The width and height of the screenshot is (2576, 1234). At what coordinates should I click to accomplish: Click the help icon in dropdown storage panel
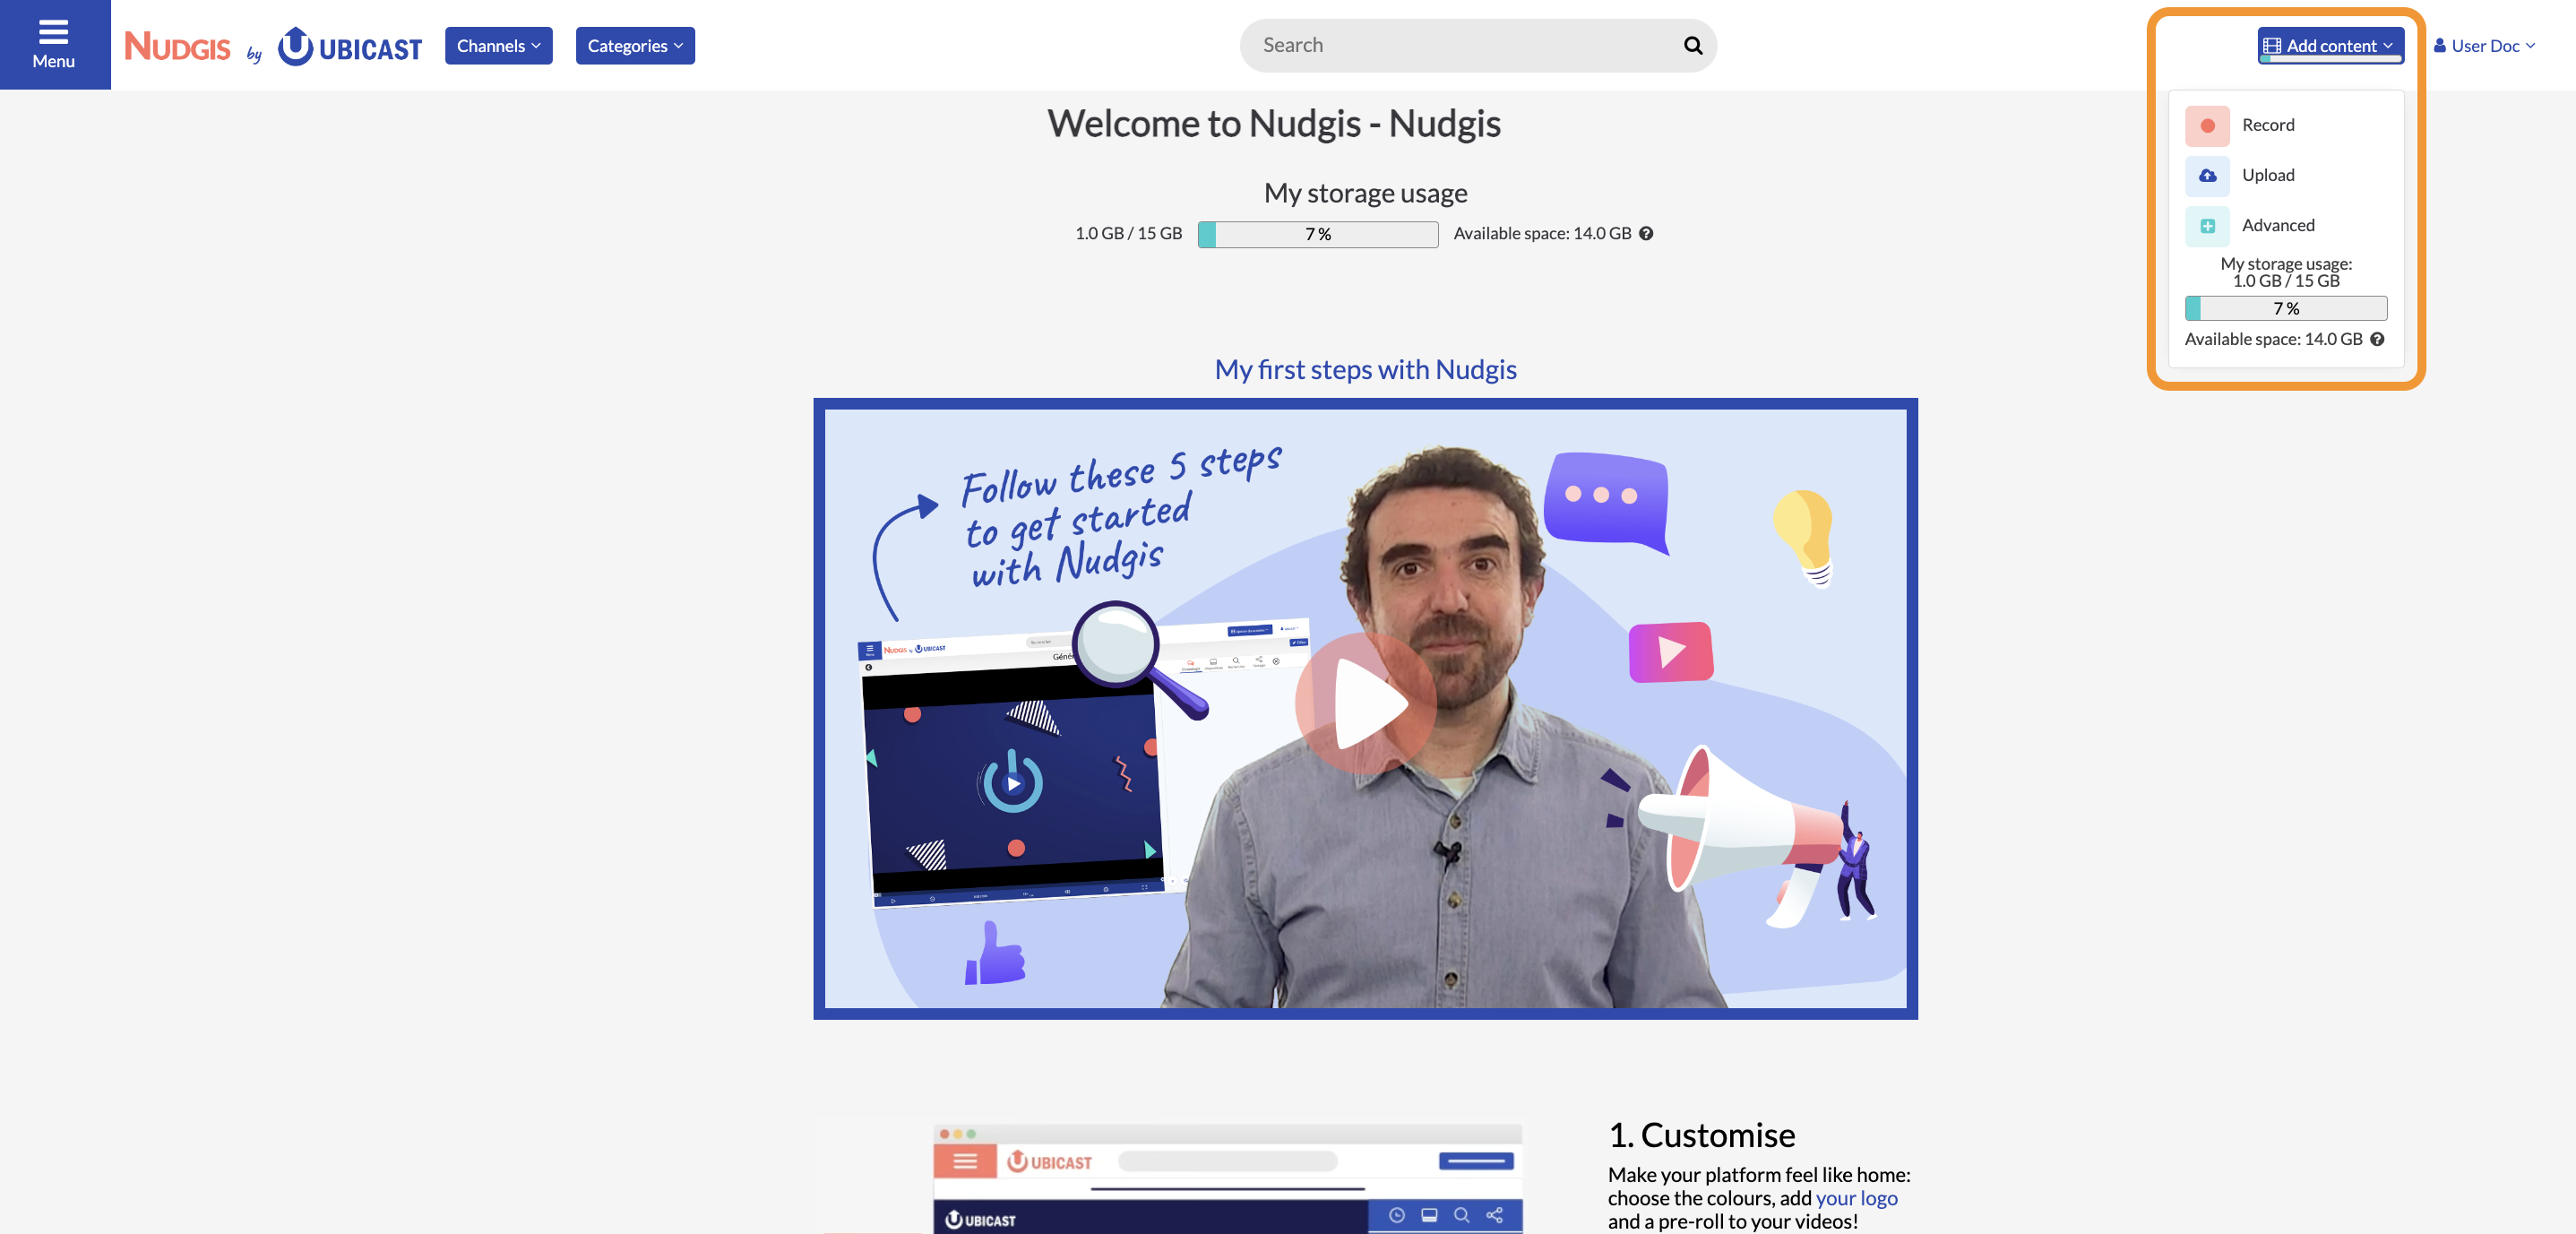(2377, 339)
